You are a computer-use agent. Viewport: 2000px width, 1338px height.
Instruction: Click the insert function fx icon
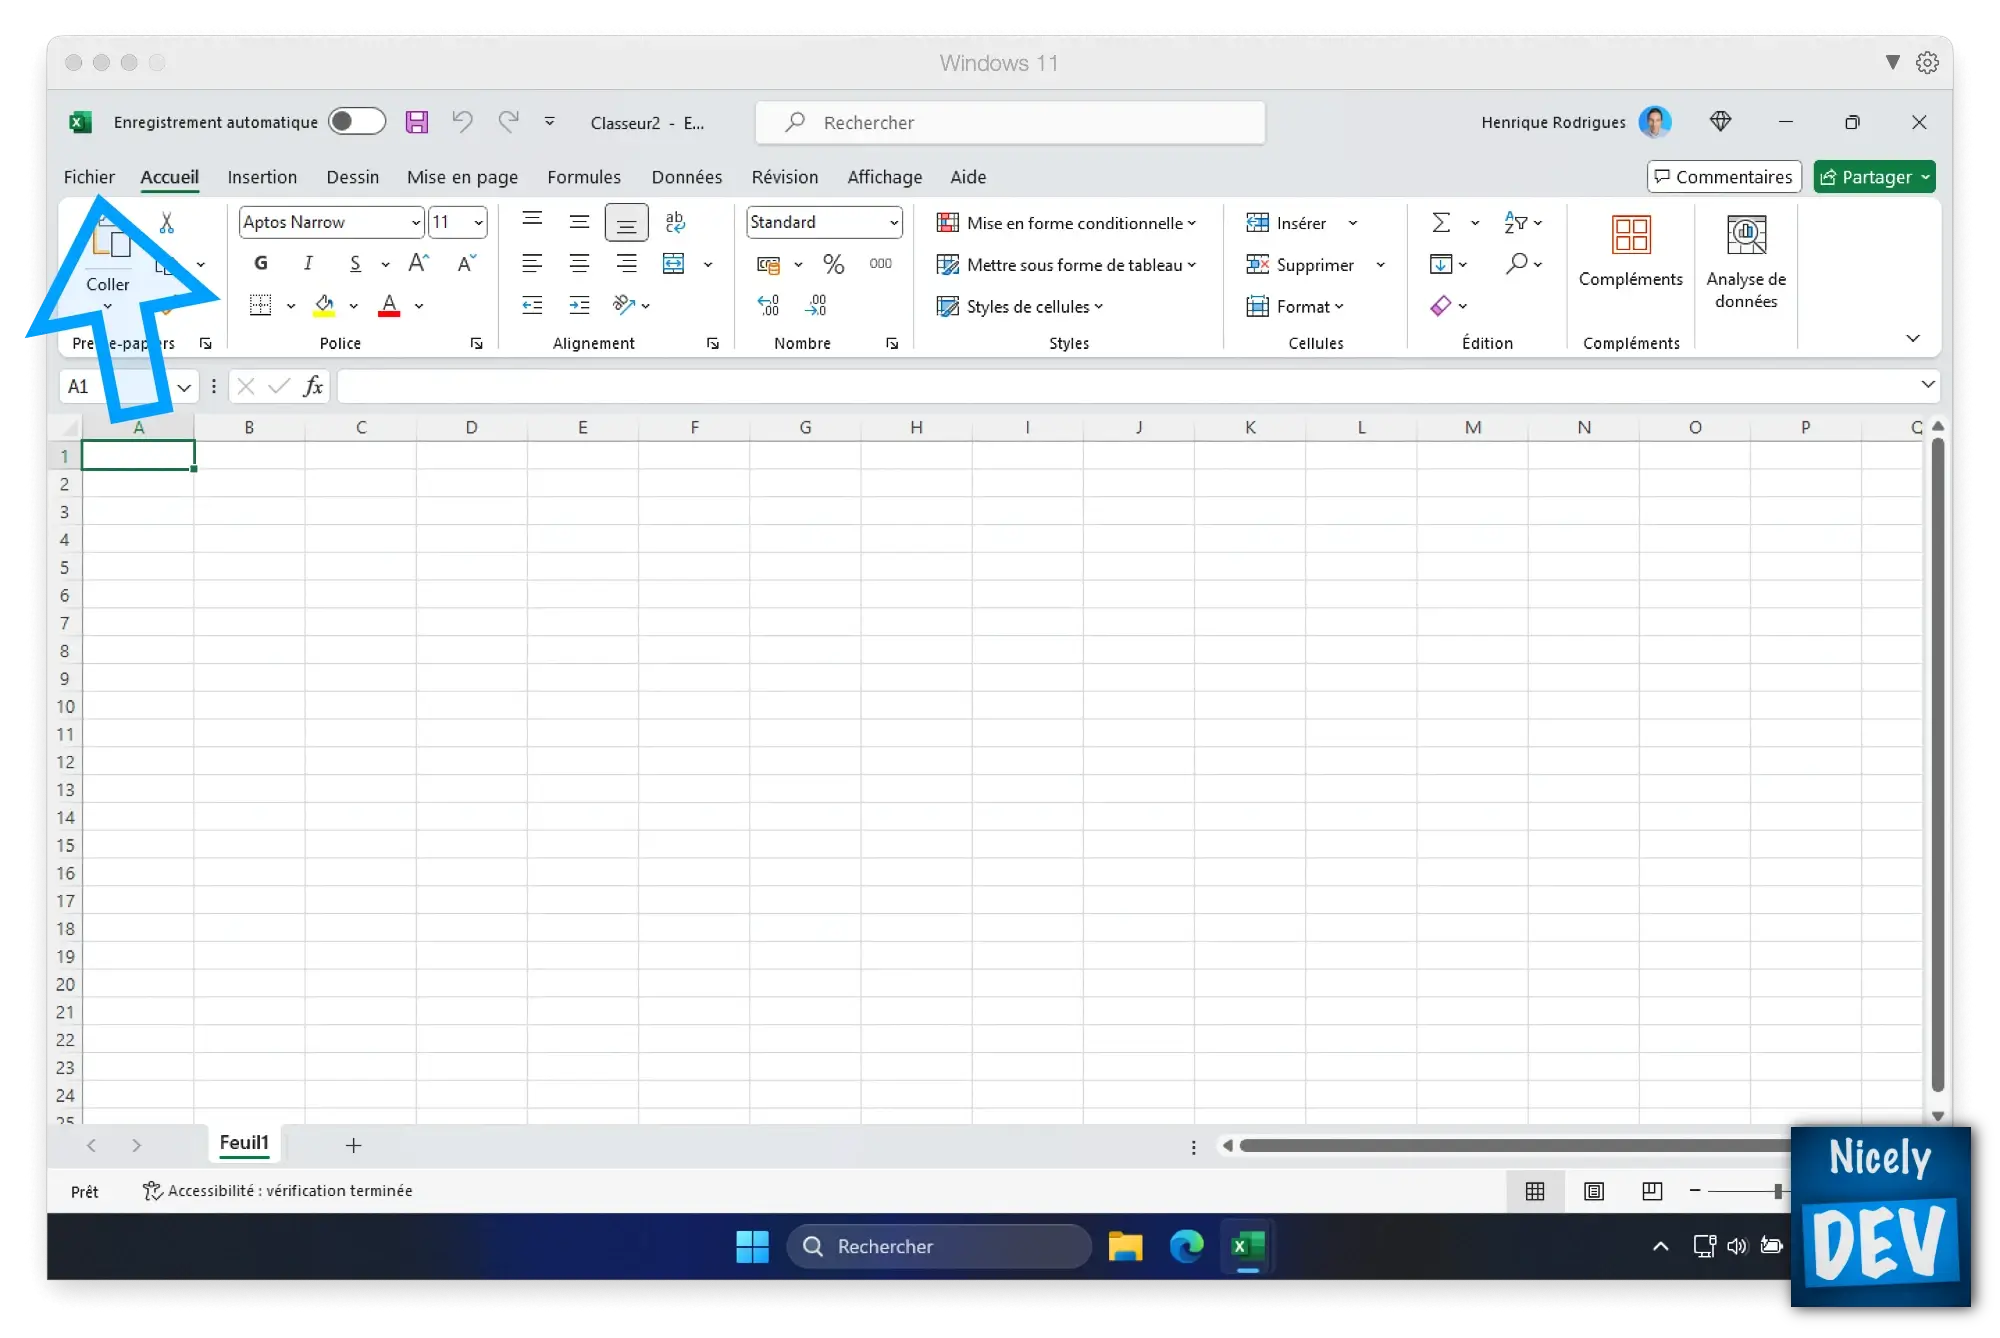pyautogui.click(x=313, y=386)
